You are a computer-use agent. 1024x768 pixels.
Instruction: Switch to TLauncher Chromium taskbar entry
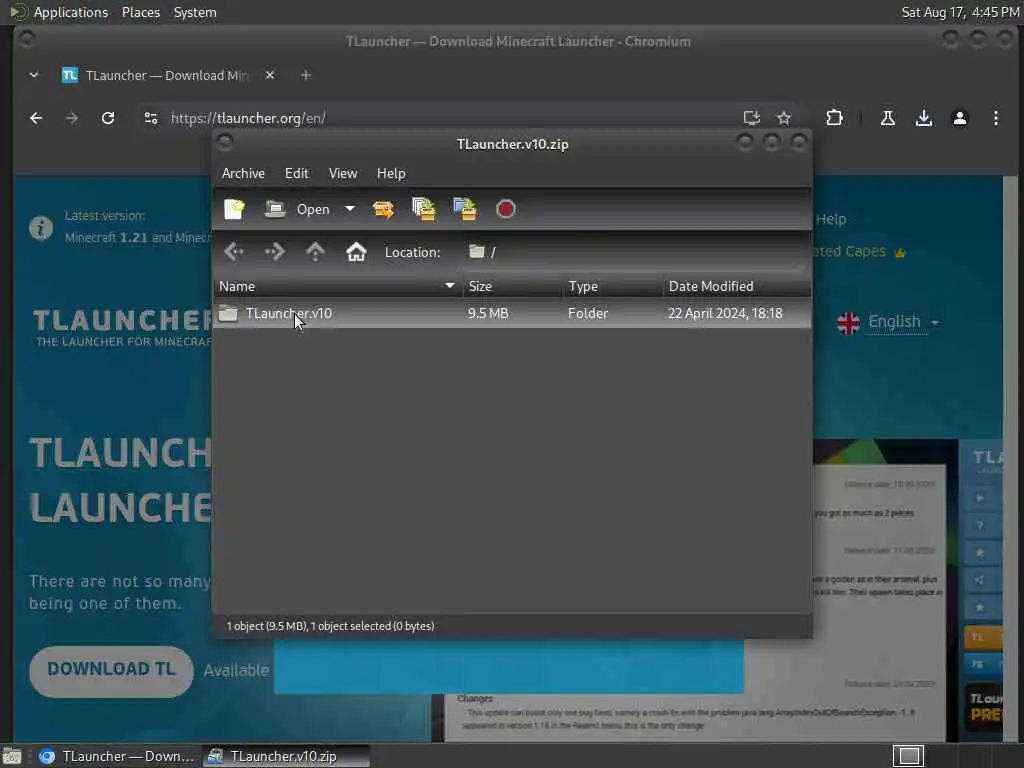116,756
